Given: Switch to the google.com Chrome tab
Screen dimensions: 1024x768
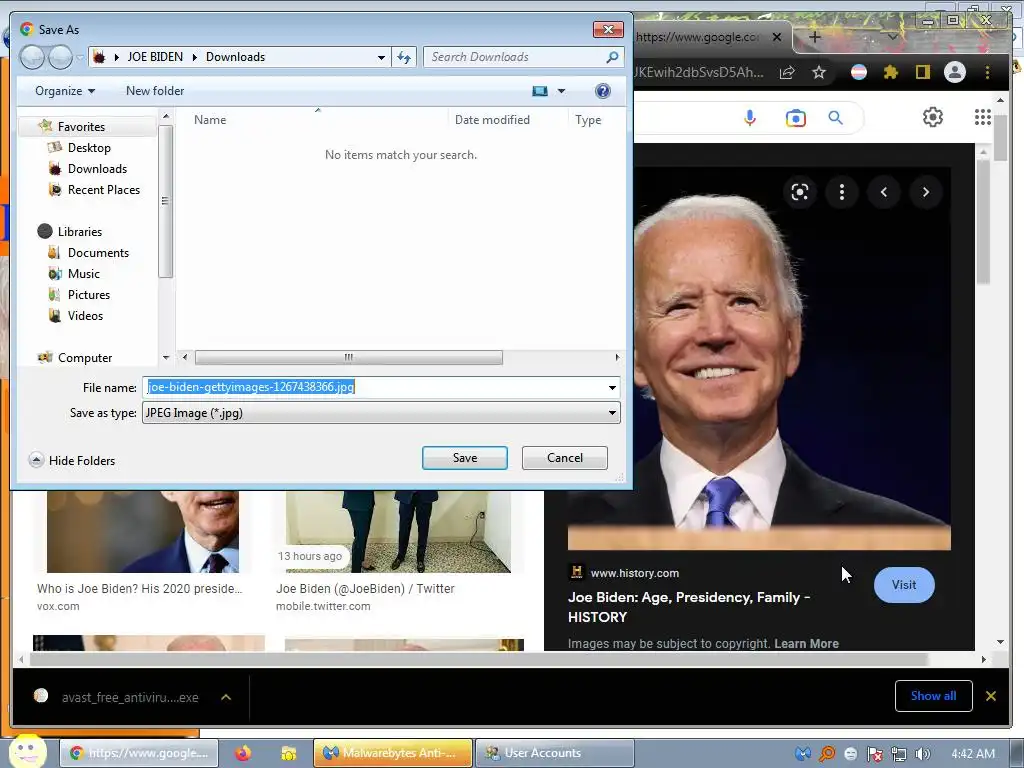Looking at the screenshot, I should tap(697, 37).
